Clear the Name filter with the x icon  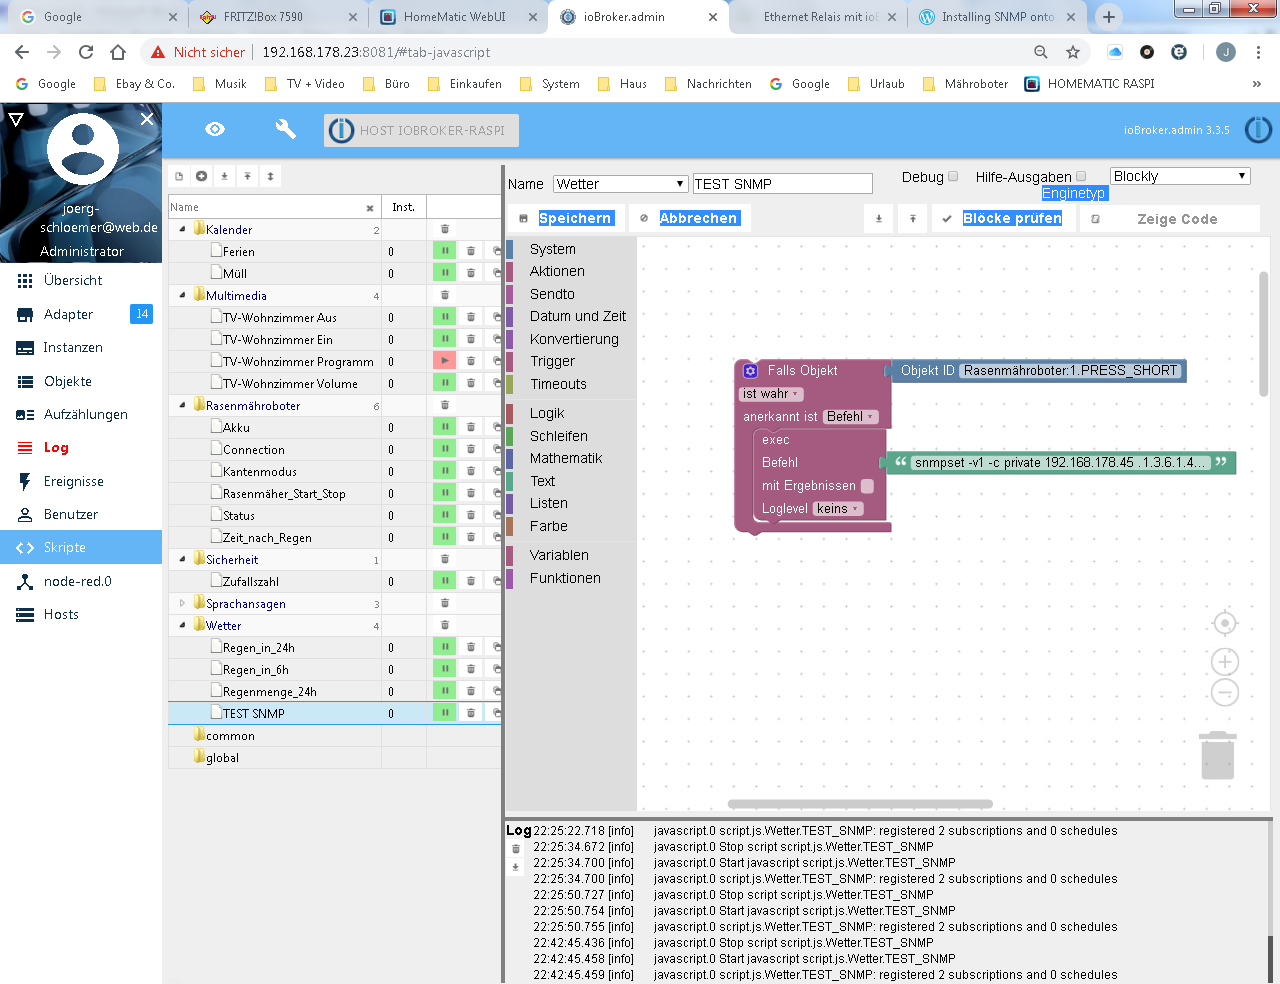pyautogui.click(x=370, y=208)
